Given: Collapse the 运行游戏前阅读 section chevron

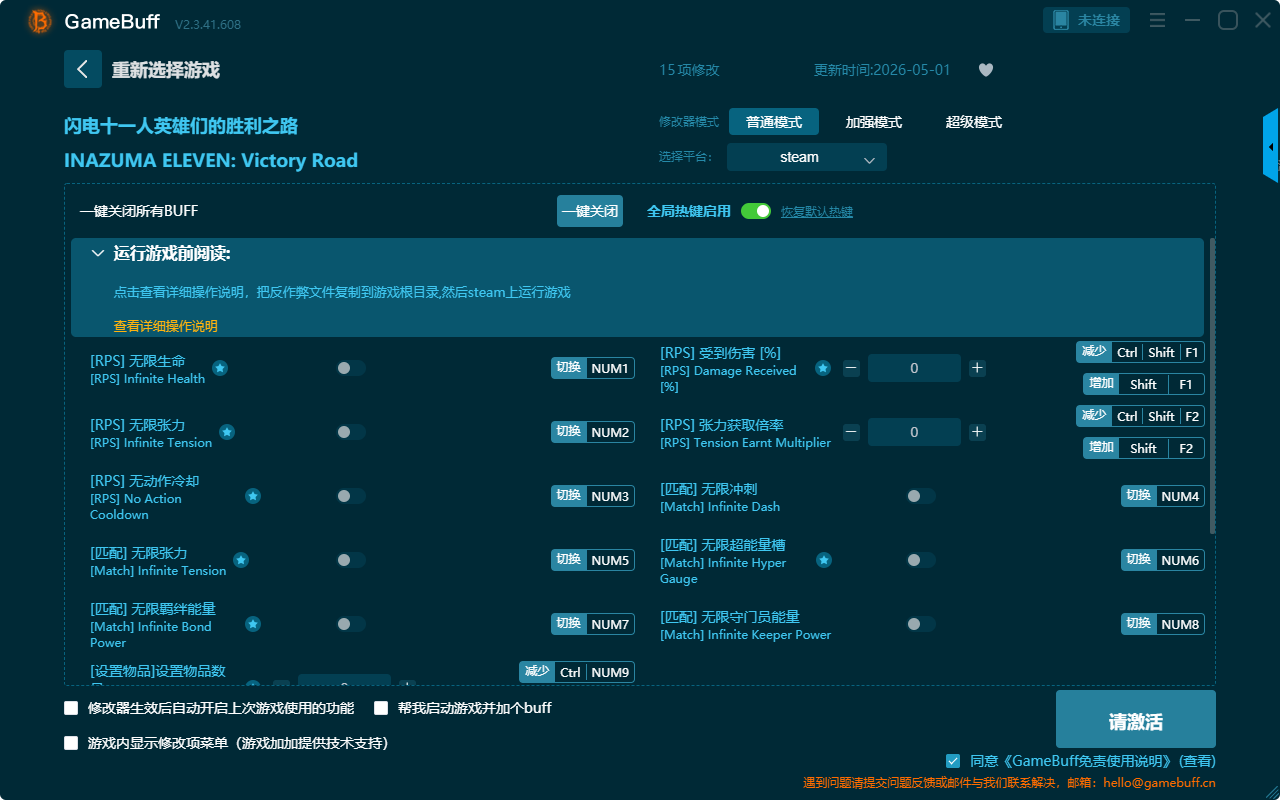Looking at the screenshot, I should tap(98, 254).
